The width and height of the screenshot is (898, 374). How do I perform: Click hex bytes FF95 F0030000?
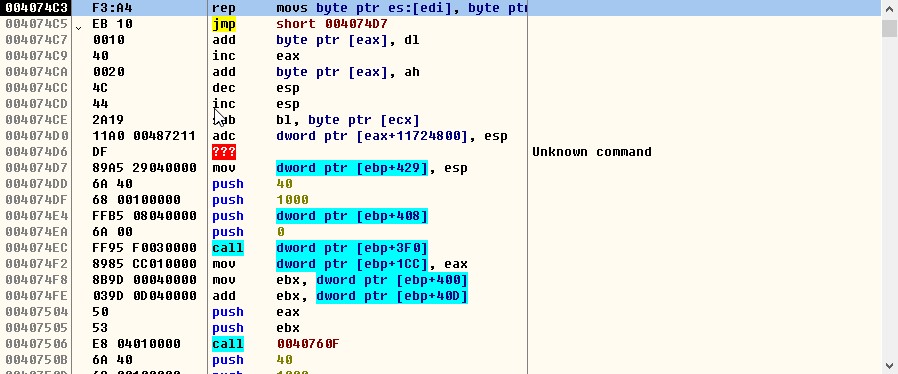[x=144, y=248]
